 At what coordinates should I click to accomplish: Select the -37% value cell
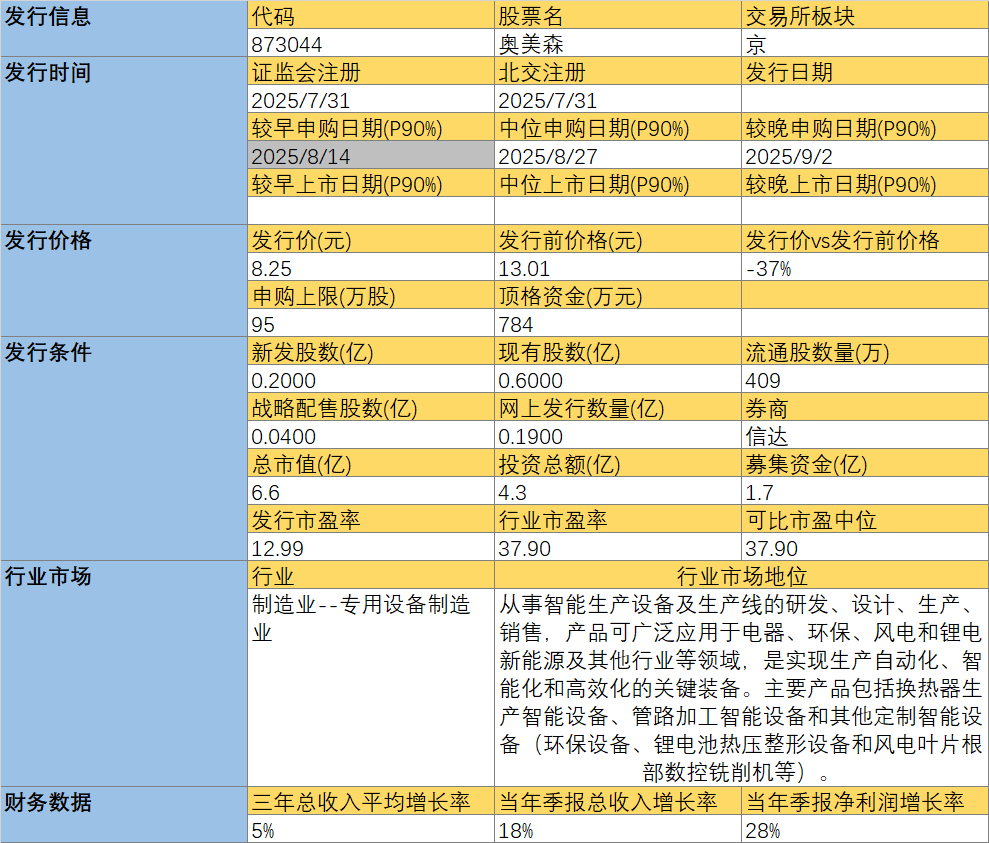pos(865,267)
